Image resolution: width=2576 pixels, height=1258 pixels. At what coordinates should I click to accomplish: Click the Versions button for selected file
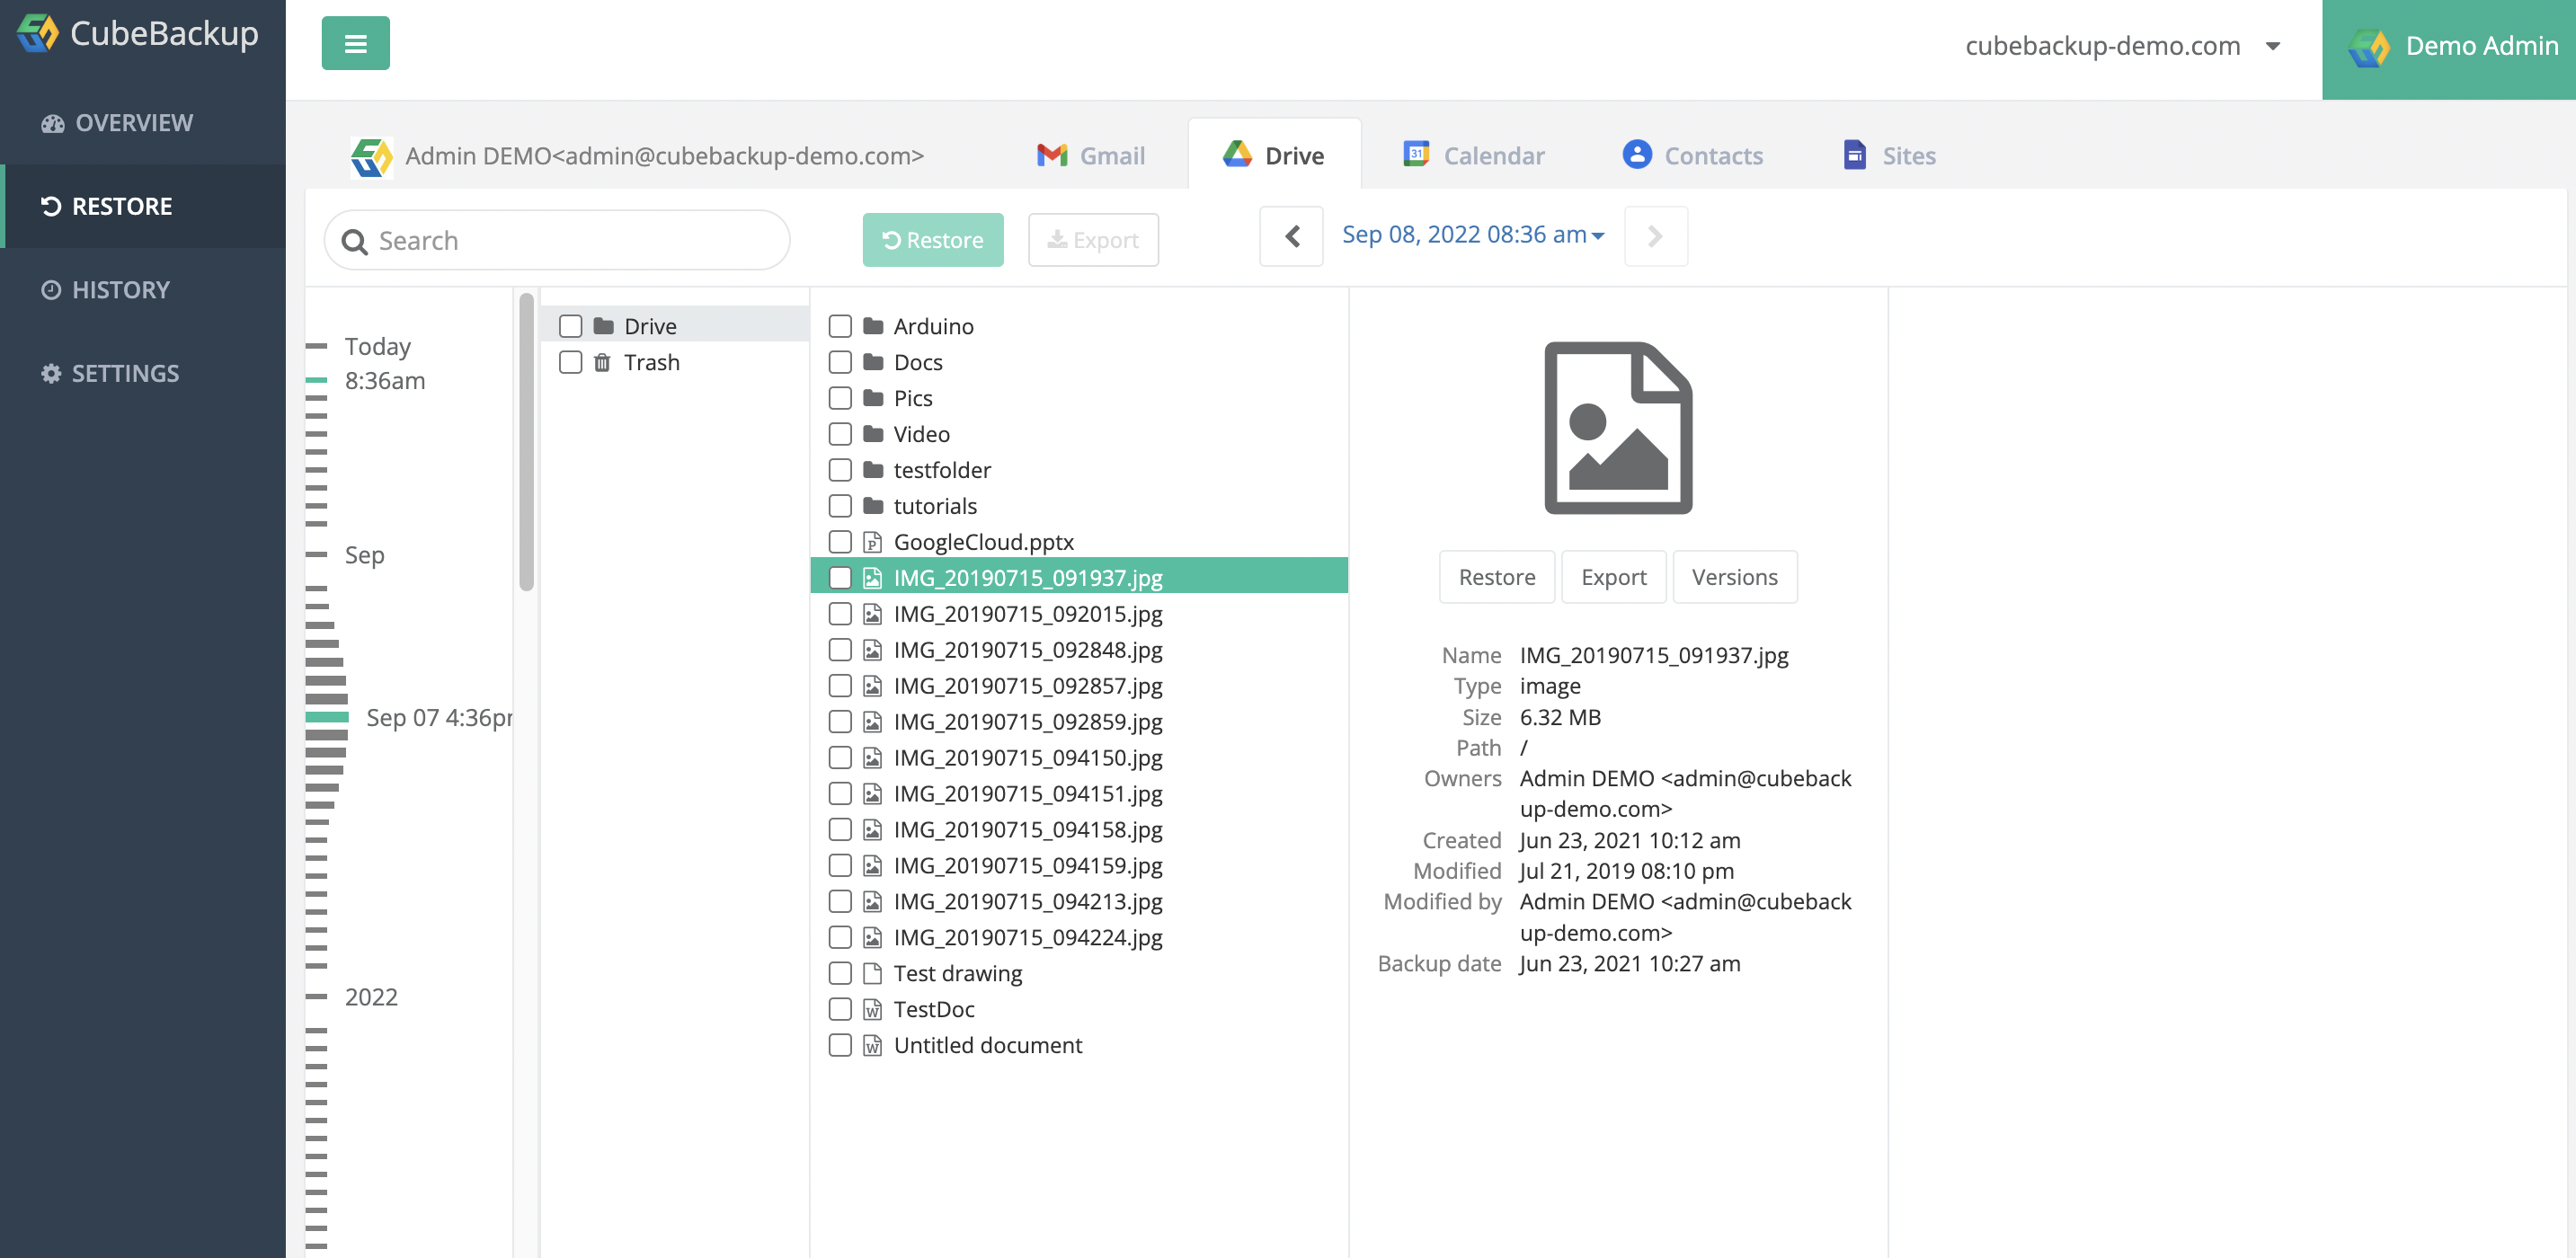1735,577
